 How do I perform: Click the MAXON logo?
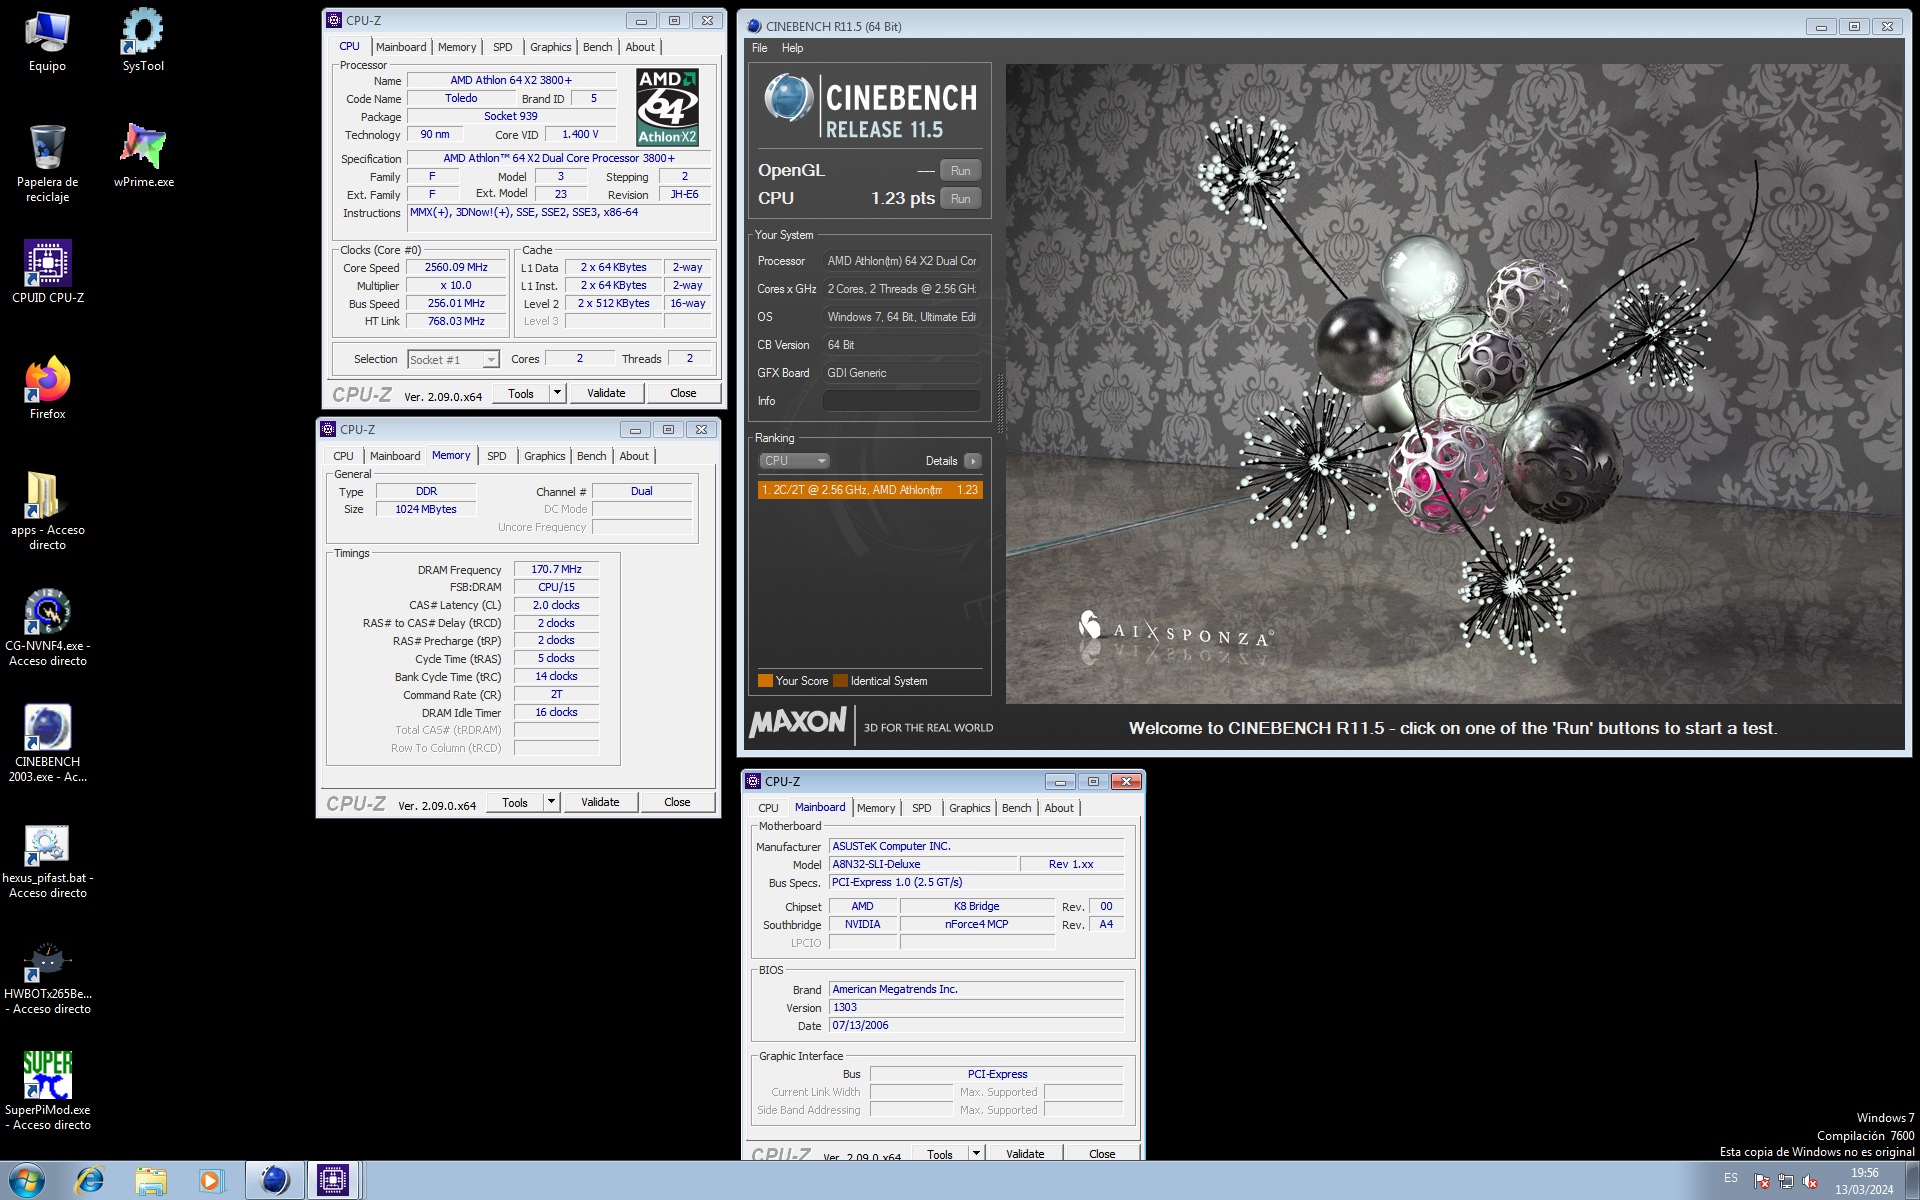pos(798,722)
